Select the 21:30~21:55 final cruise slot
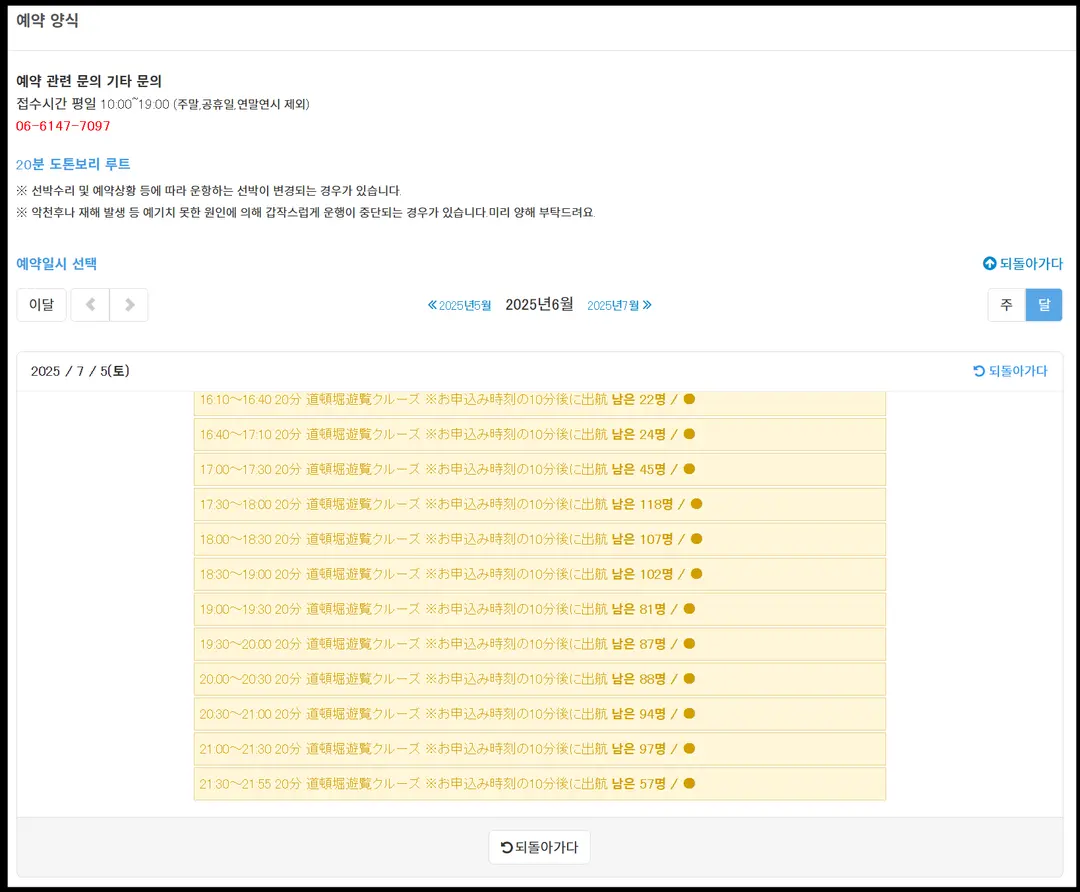This screenshot has height=892, width=1080. point(539,784)
